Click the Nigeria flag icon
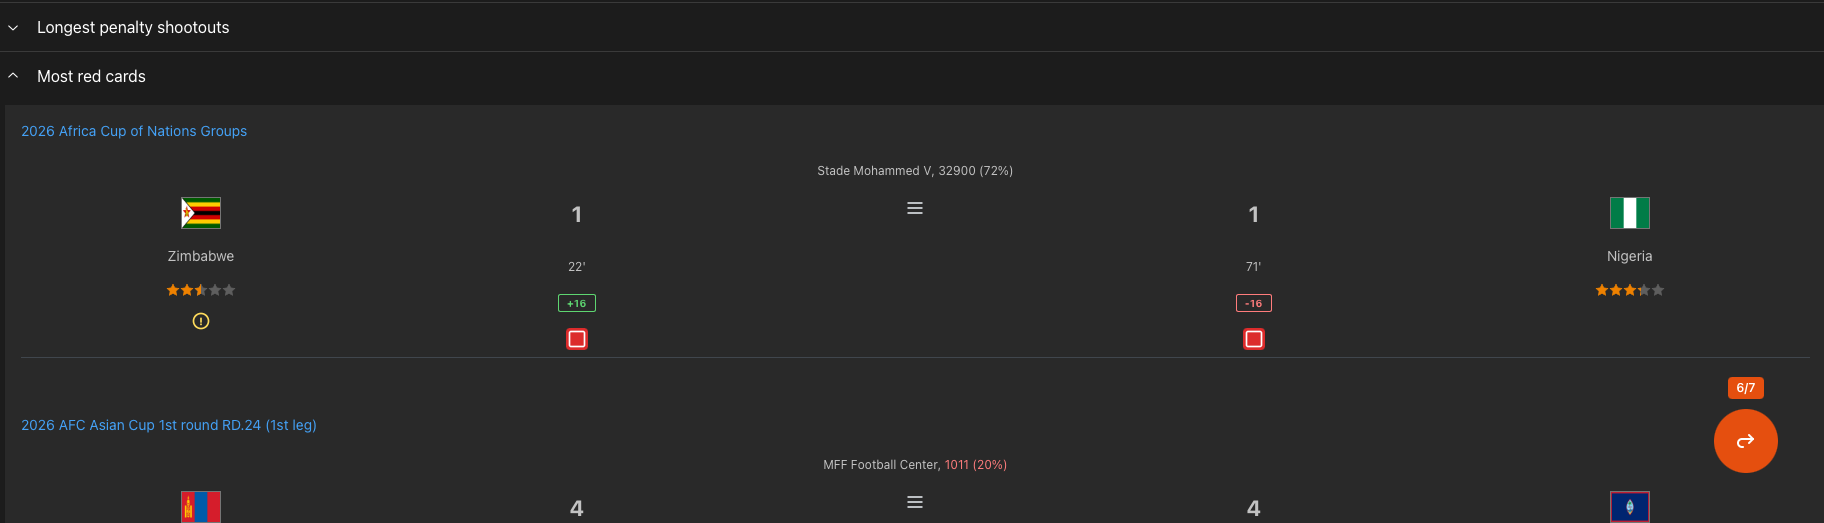 click(1629, 213)
